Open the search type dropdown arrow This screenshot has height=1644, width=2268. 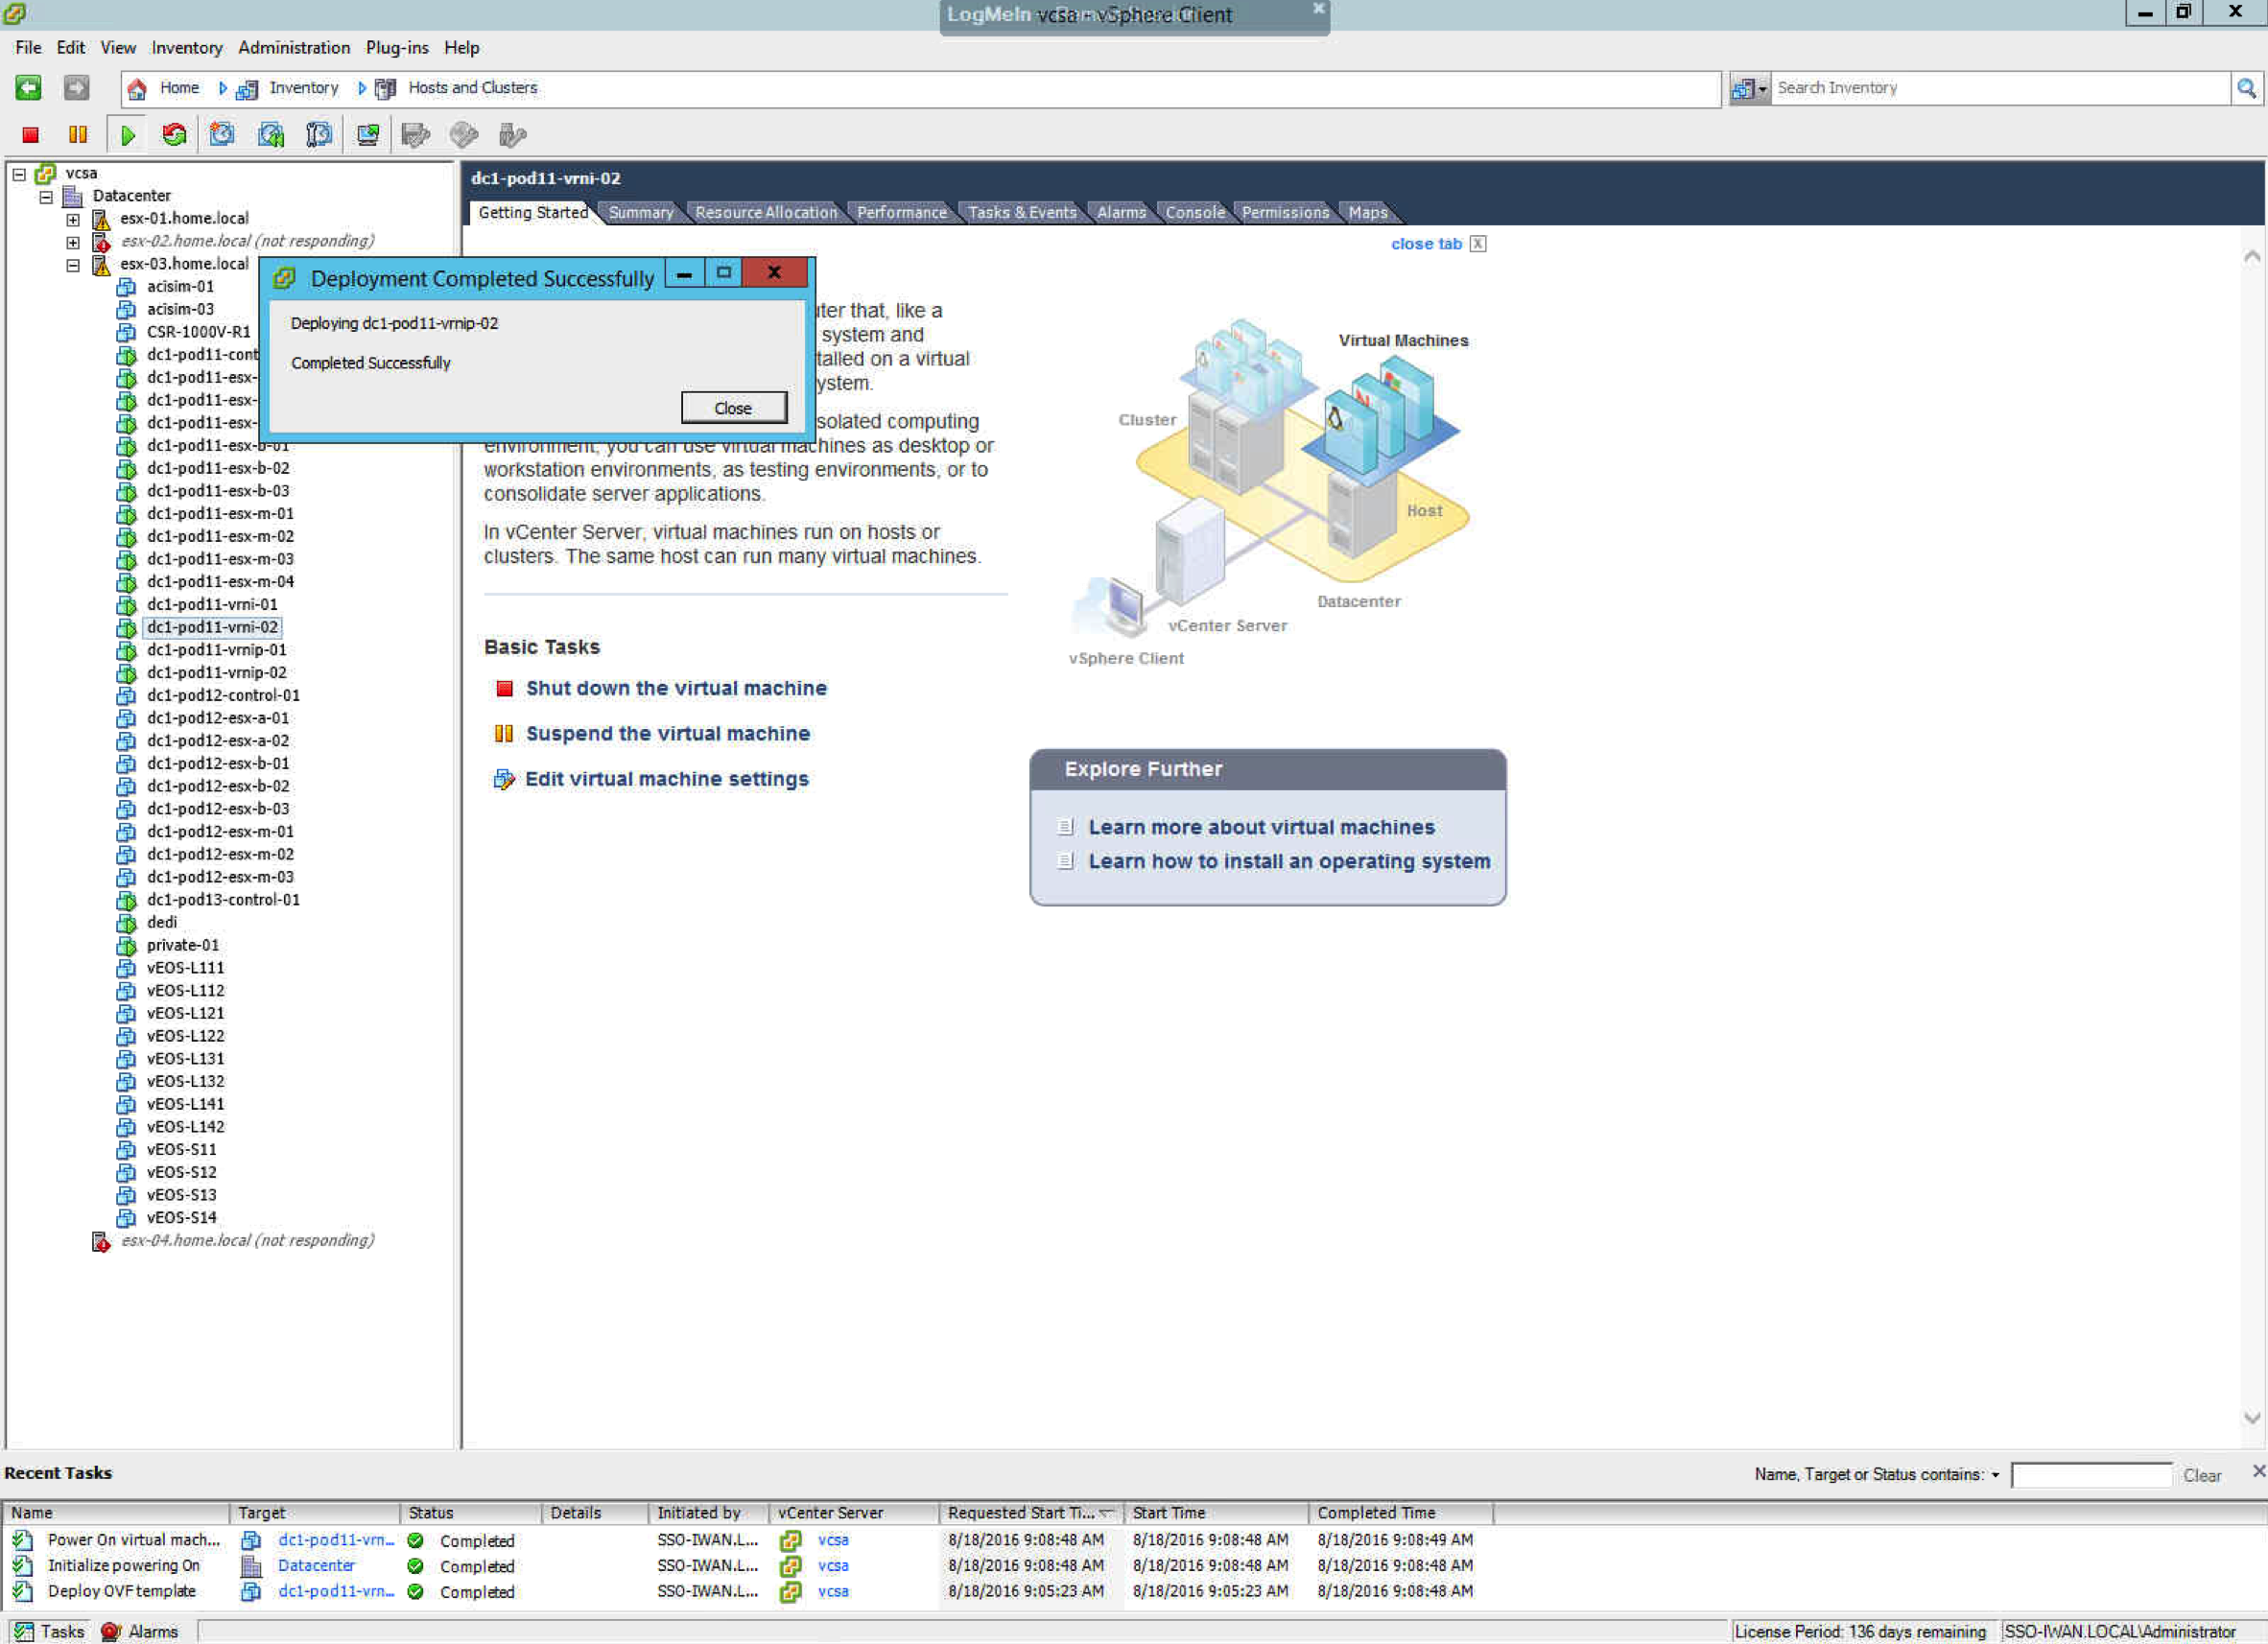(1762, 89)
